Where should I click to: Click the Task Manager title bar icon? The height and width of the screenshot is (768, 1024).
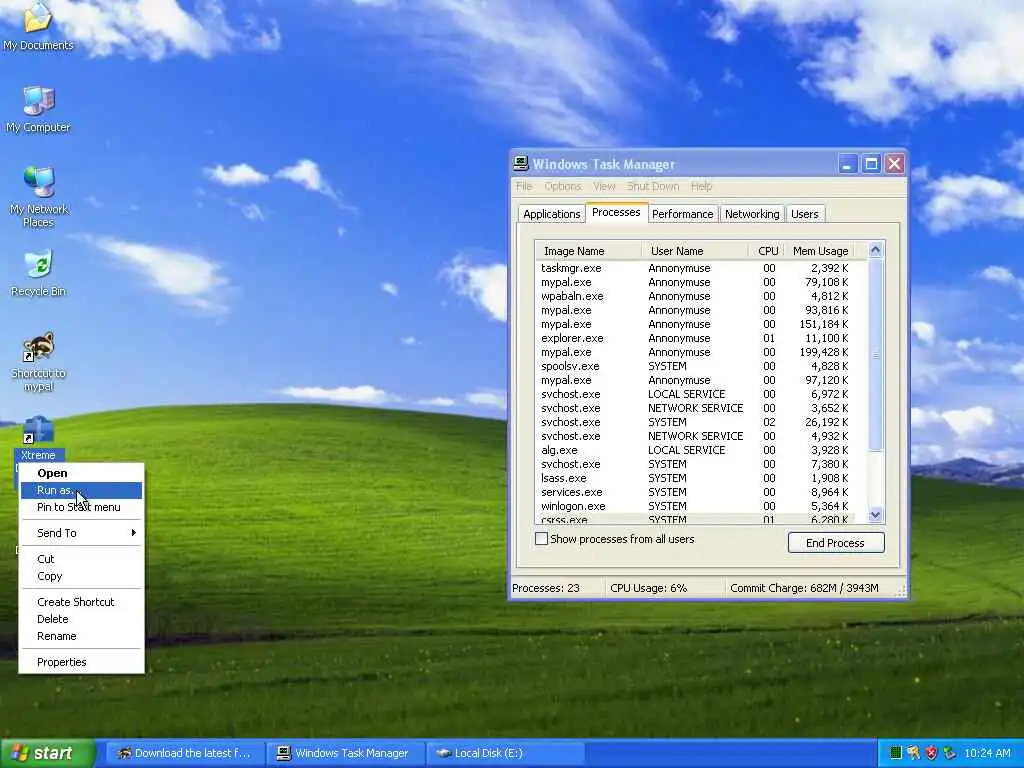pyautogui.click(x=520, y=163)
